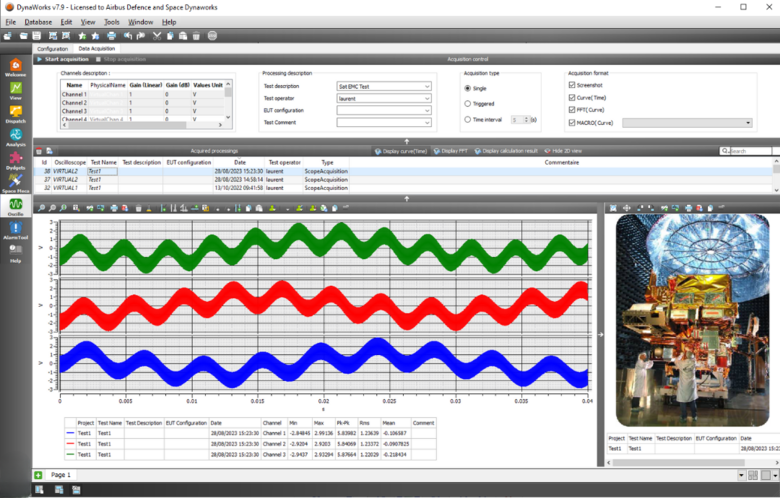The height and width of the screenshot is (498, 780).
Task: Toggle the Curve(Time) checkbox
Action: click(572, 98)
